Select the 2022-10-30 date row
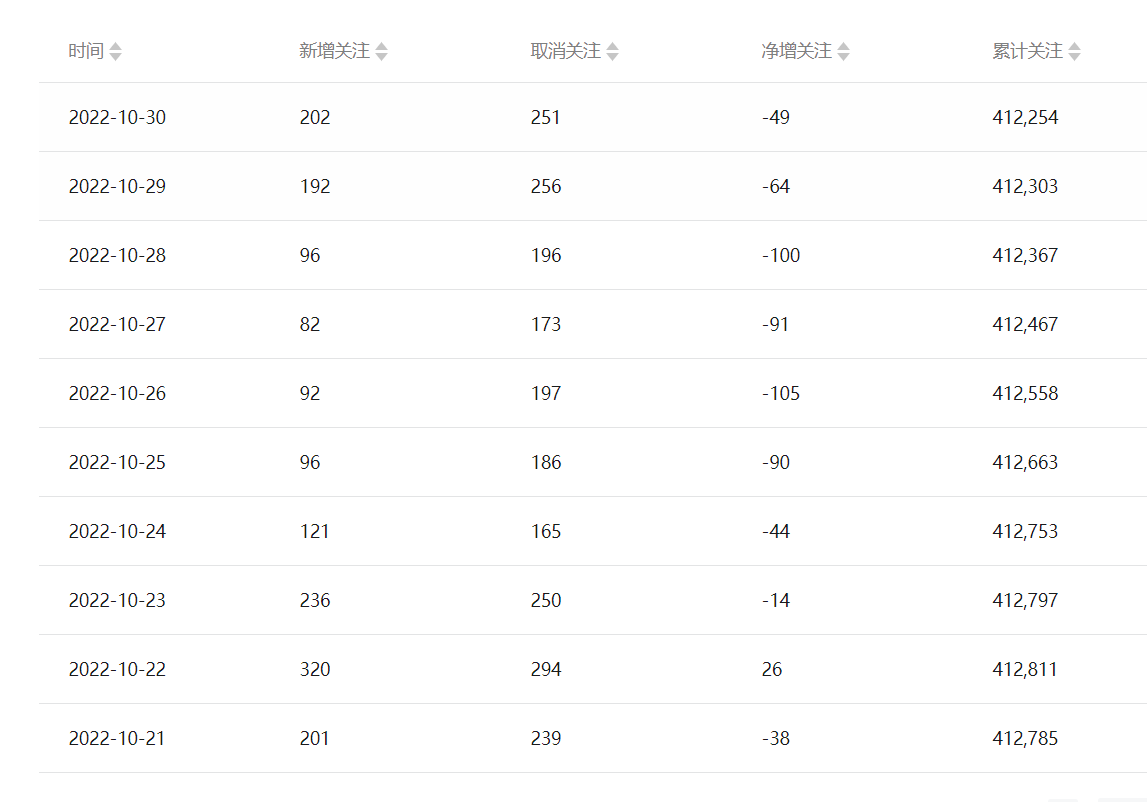Image resolution: width=1147 pixels, height=802 pixels. click(593, 117)
